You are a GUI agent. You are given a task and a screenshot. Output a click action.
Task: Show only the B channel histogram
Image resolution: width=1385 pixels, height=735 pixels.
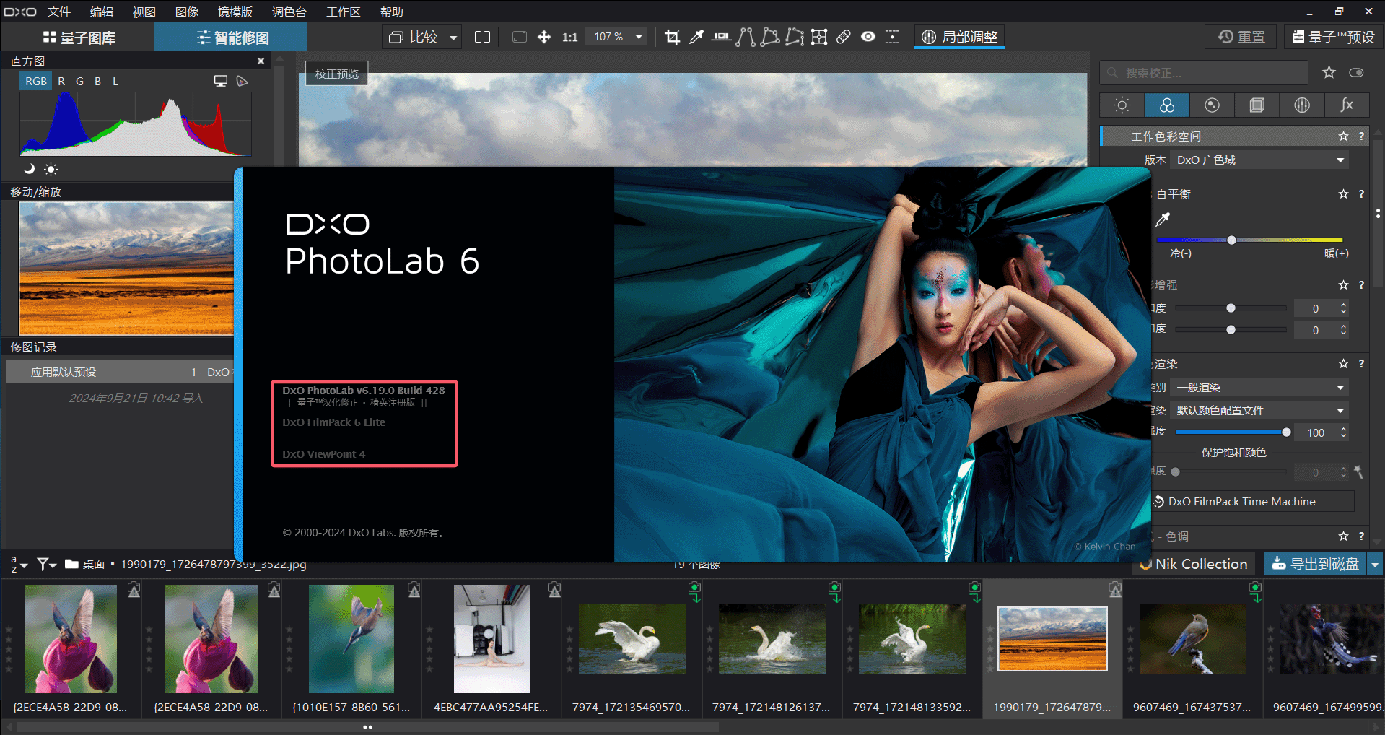pyautogui.click(x=97, y=81)
